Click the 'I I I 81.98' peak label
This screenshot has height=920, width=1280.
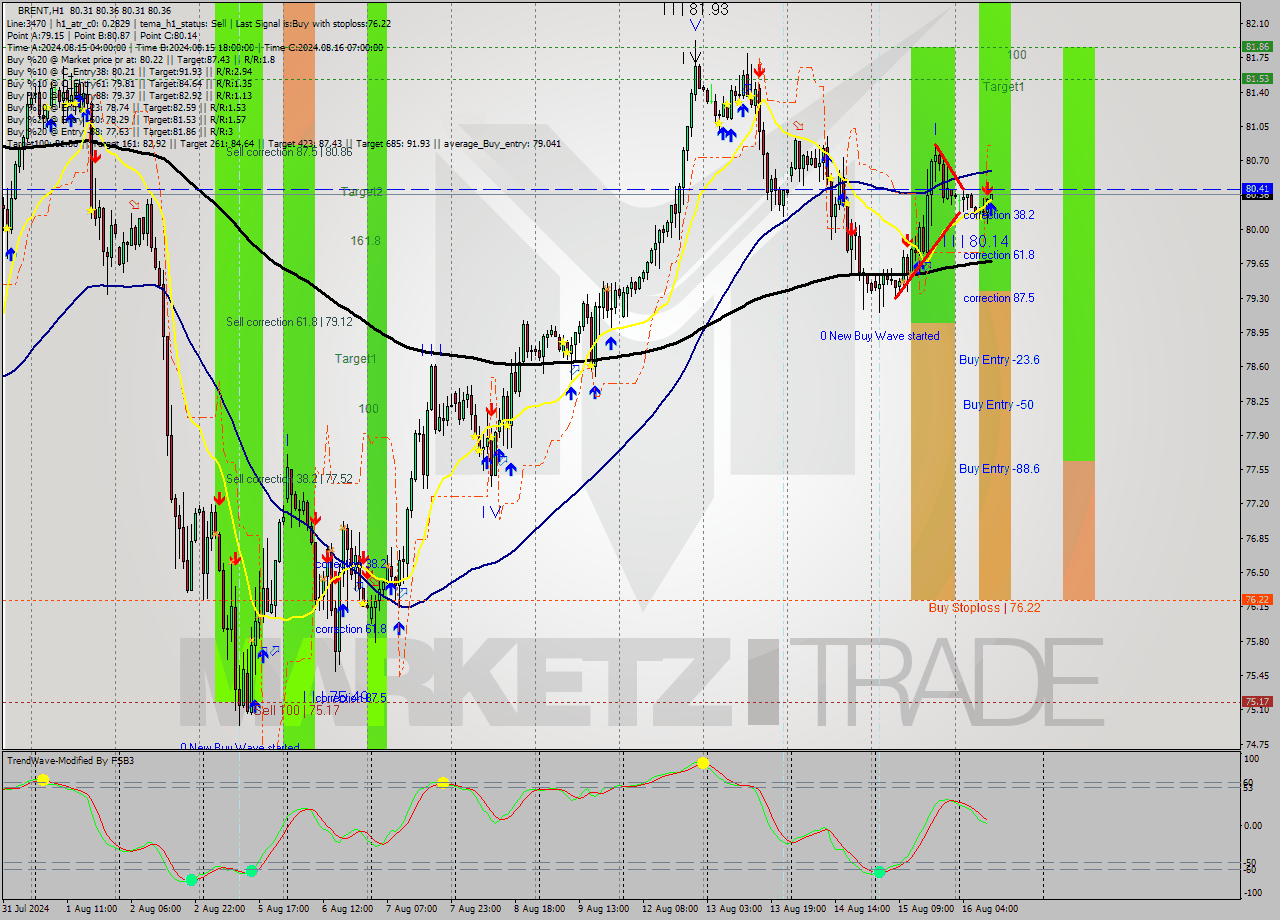695,8
